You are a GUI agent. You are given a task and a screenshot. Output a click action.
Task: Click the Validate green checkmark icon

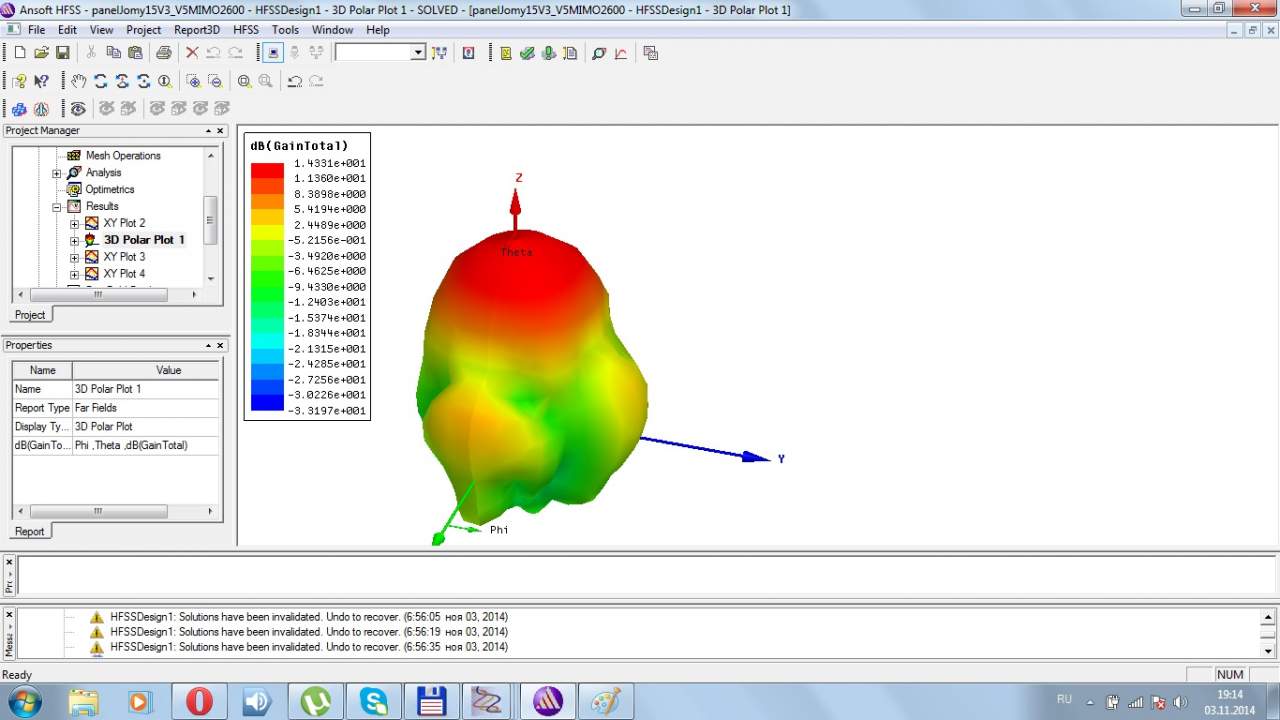tap(527, 53)
